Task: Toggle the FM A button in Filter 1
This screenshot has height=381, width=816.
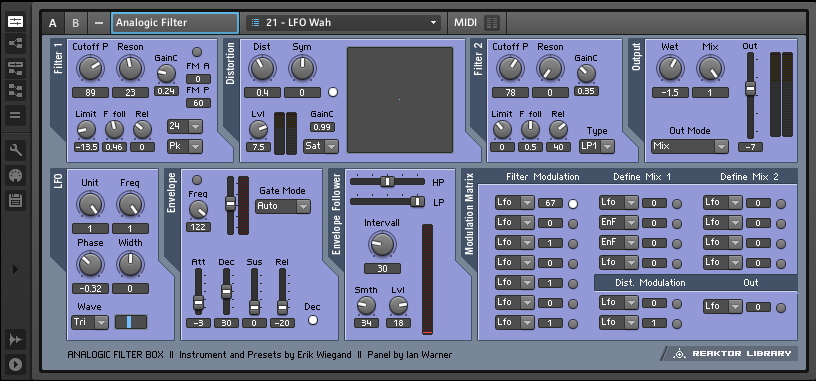Action: (x=197, y=52)
